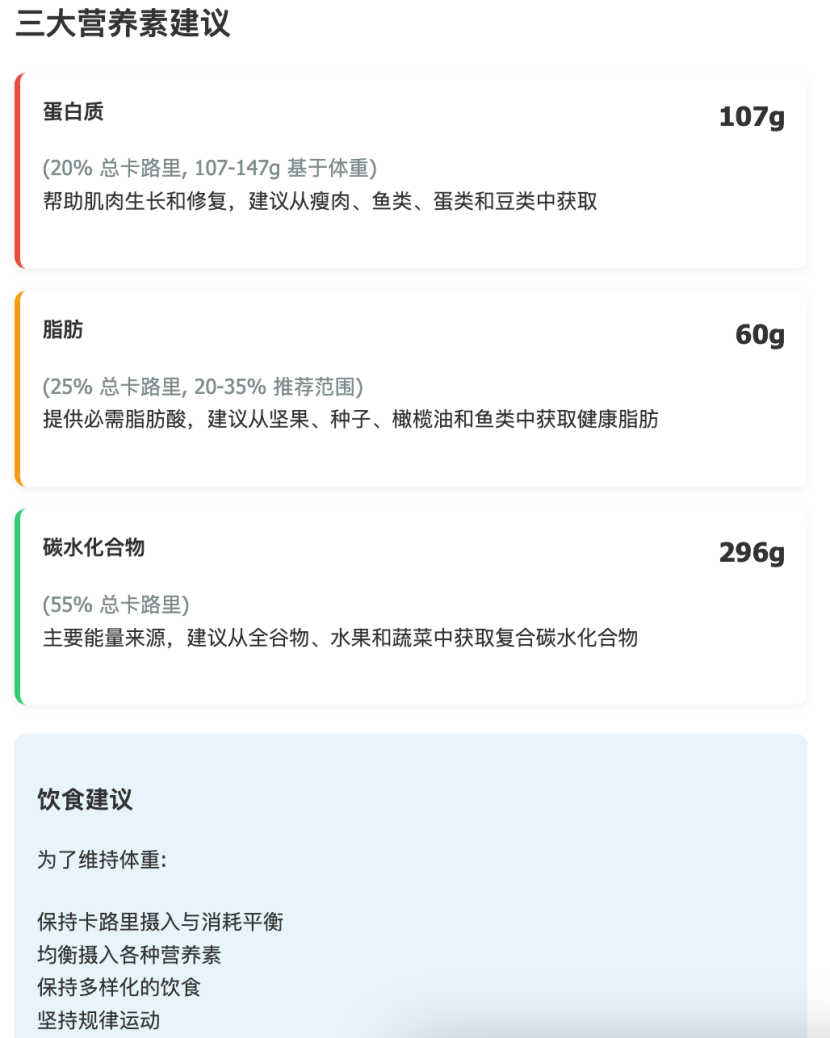Click the red accent bar of the protein card
Screen dimensions: 830x1038
point(19,170)
